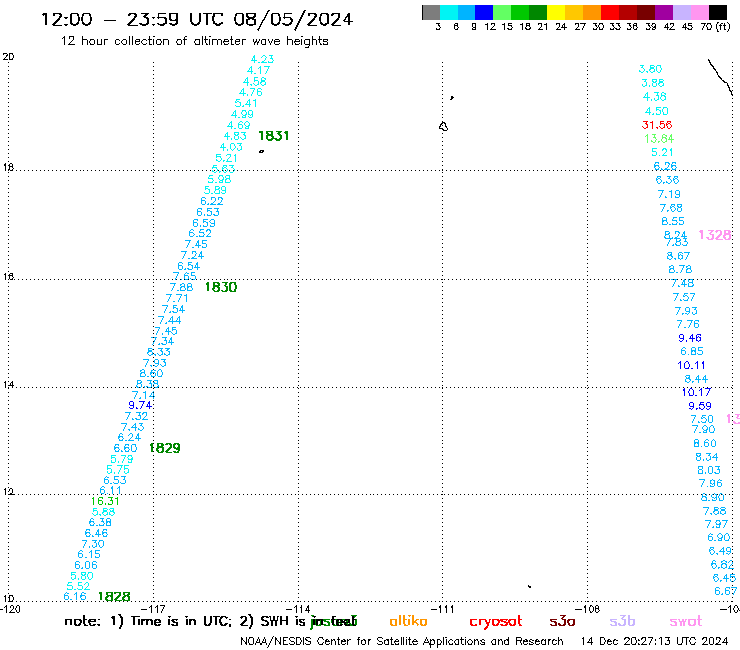Click the 4.23 value topping the left track
740x650 pixels.
click(262, 59)
